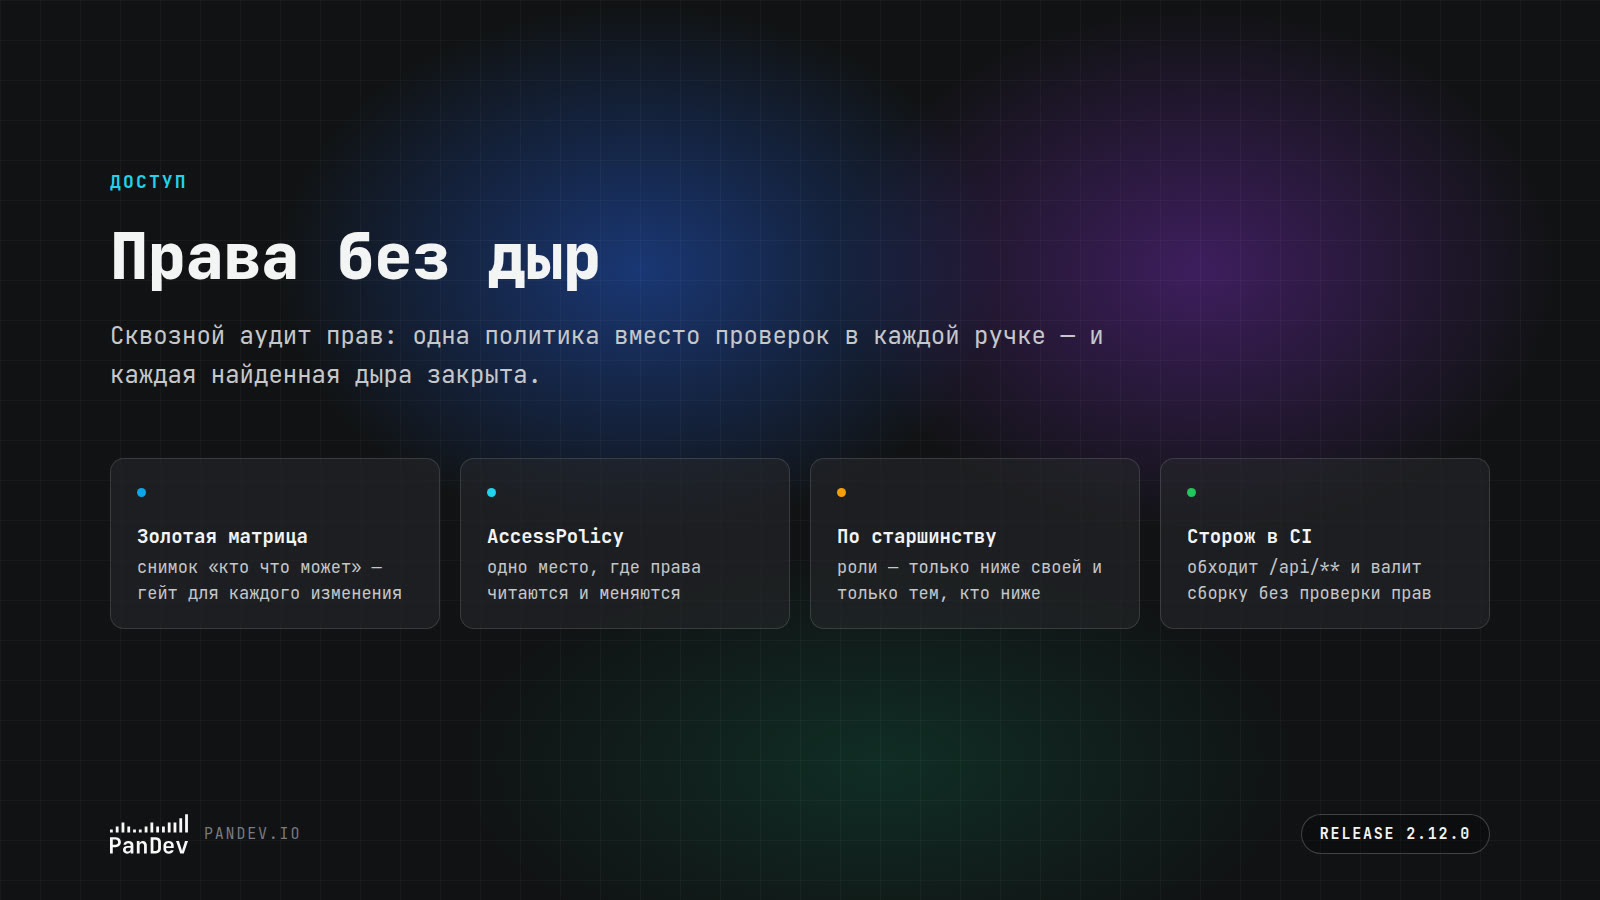Click the AccessPolicy card title
The image size is (1600, 900).
click(555, 537)
